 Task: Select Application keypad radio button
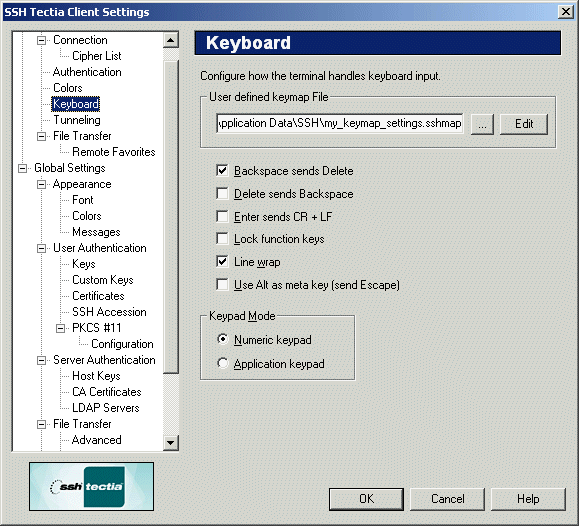point(223,363)
